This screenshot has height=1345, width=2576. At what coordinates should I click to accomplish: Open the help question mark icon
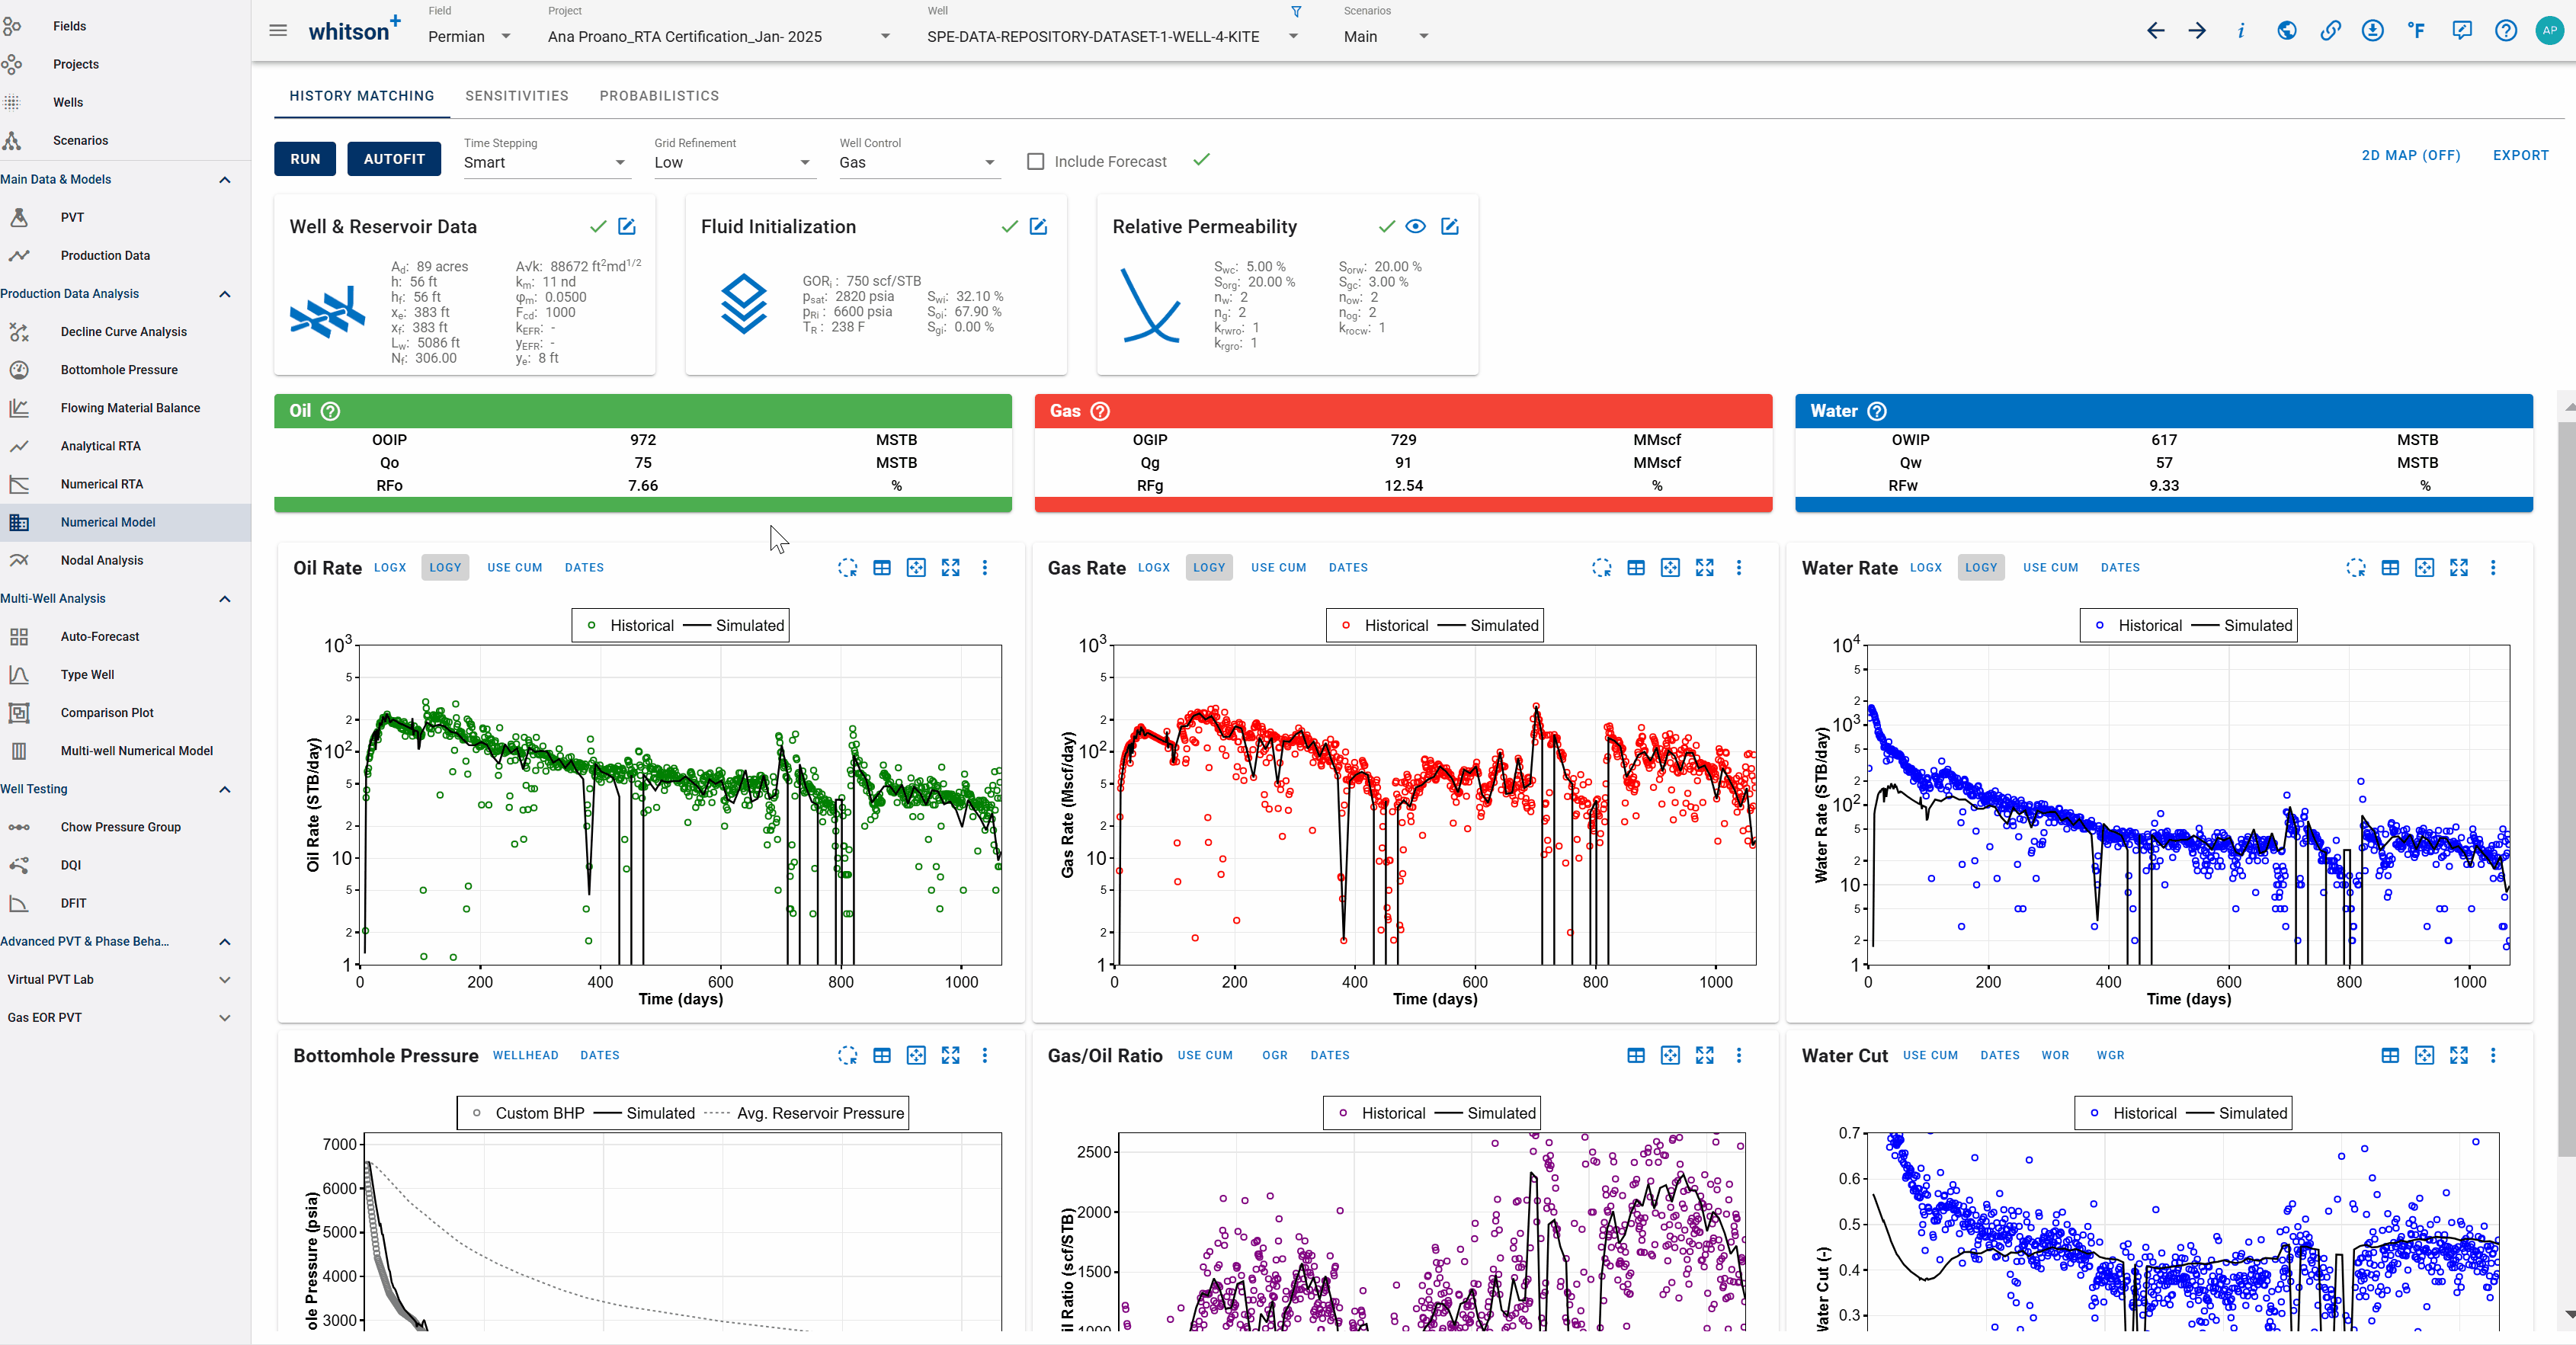[x=2506, y=31]
